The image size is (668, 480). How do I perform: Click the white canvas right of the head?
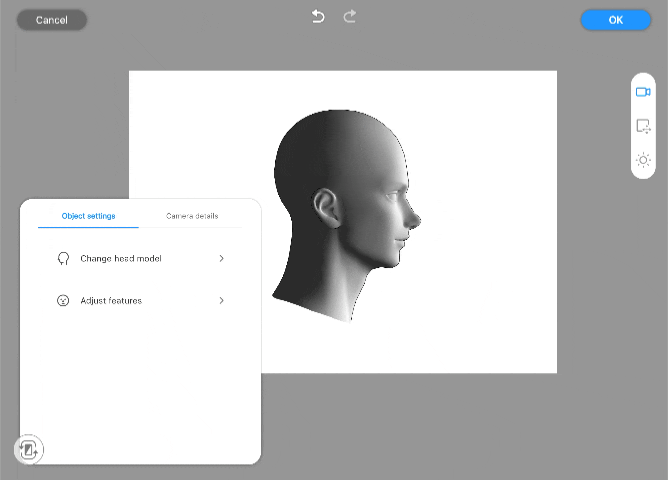point(486,221)
